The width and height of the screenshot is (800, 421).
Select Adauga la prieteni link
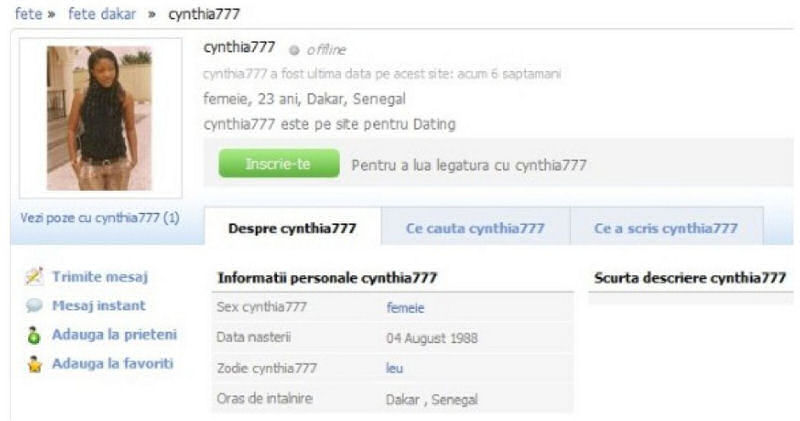(114, 335)
